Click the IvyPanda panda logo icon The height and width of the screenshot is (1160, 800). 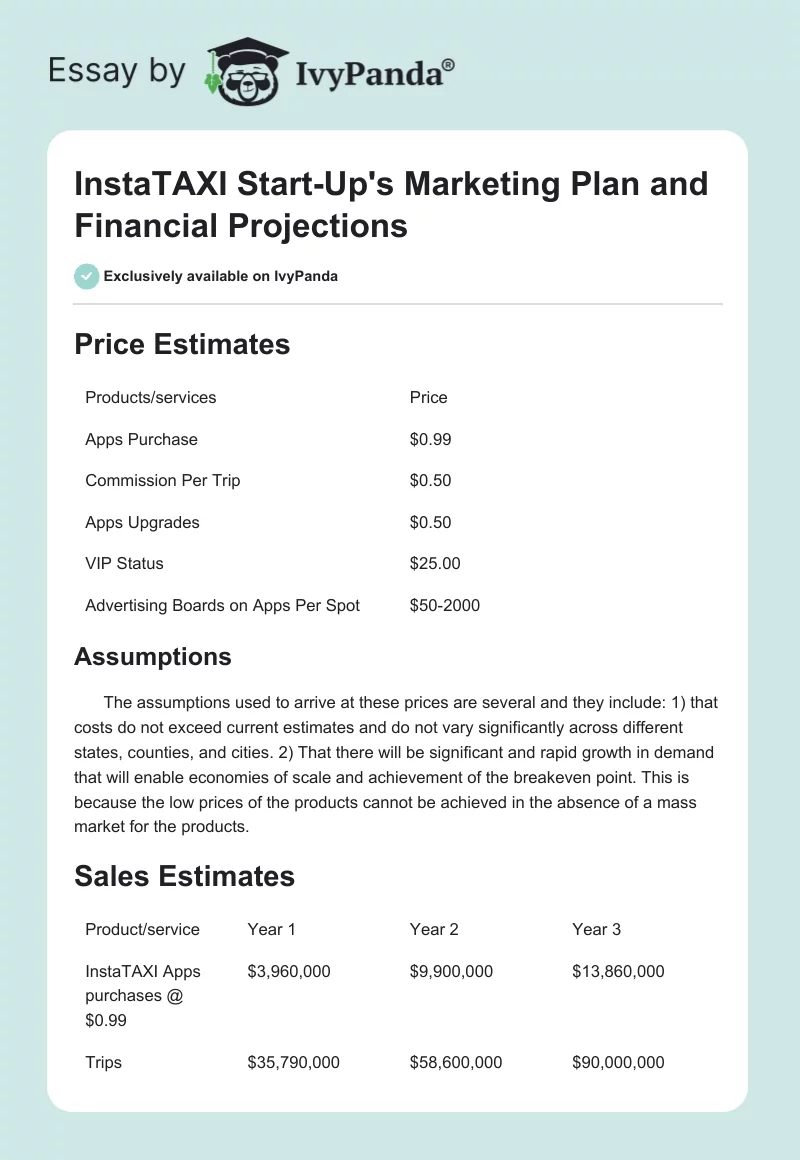click(x=244, y=72)
